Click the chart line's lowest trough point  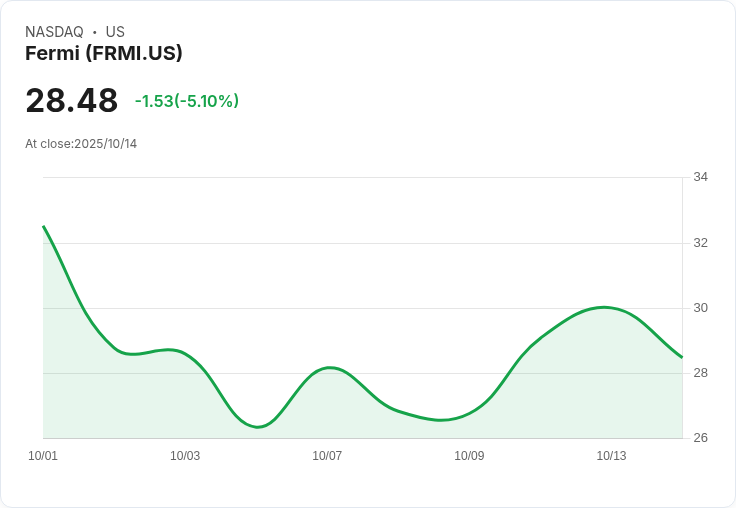click(x=259, y=427)
